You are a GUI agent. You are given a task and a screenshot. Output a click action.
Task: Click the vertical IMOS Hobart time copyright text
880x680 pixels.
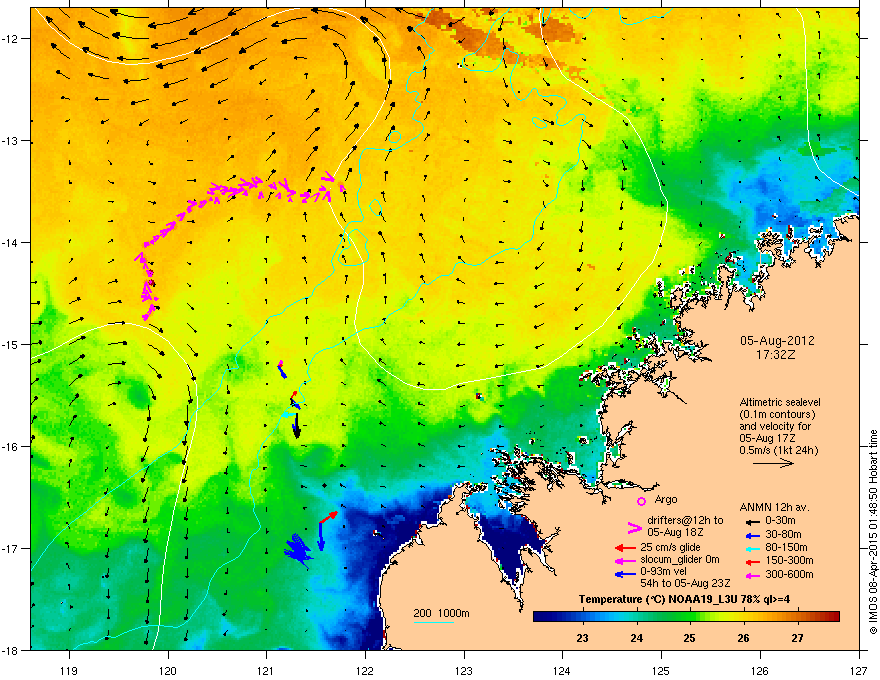point(873,532)
